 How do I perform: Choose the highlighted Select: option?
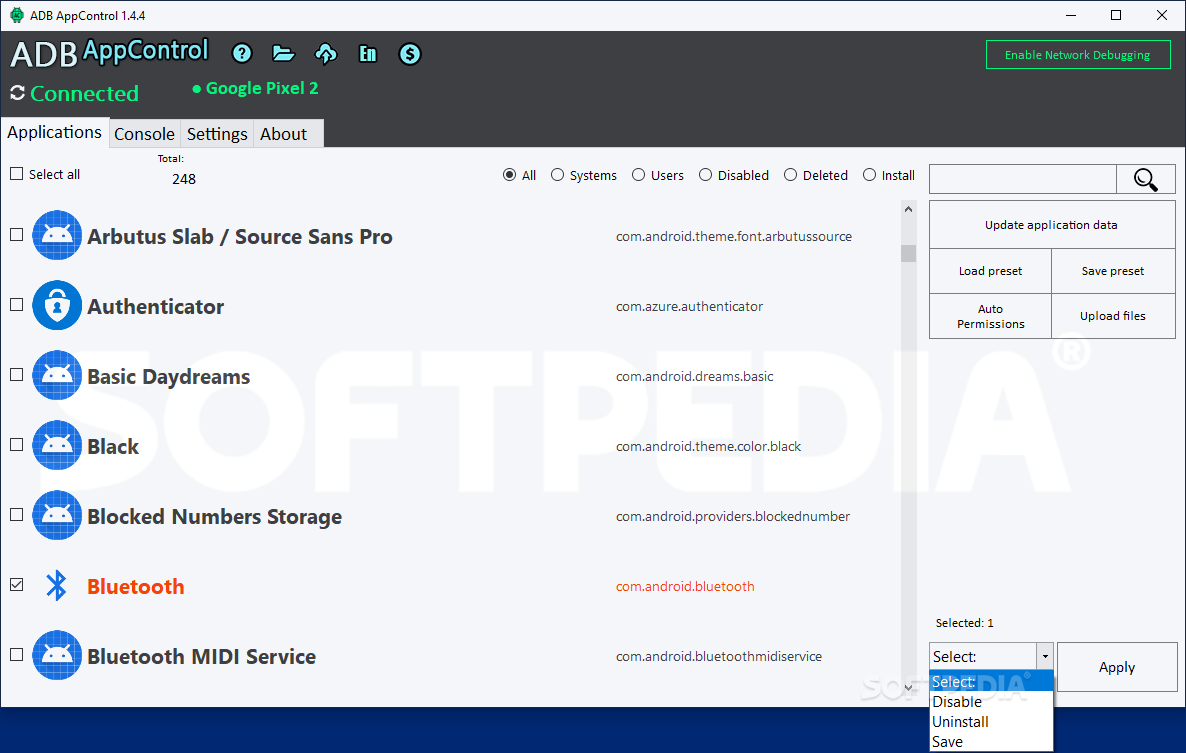pyautogui.click(x=991, y=681)
